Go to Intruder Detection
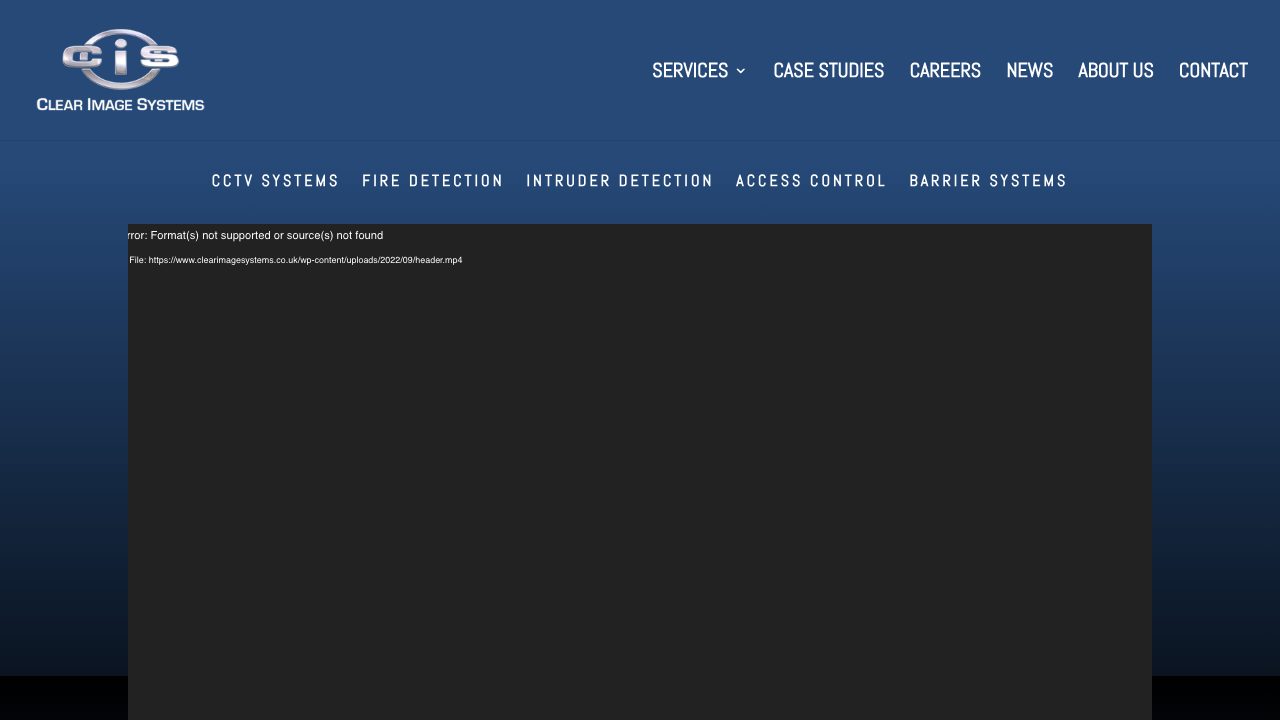 coord(620,181)
